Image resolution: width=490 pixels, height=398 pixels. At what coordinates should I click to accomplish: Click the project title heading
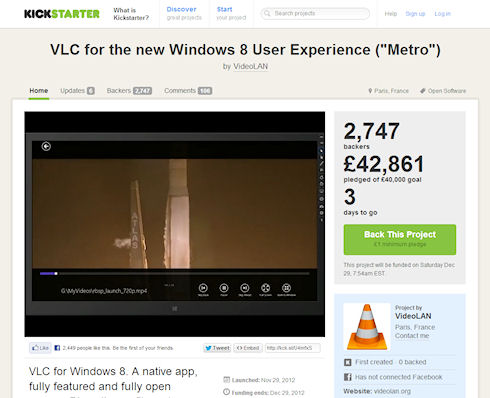[x=245, y=50]
